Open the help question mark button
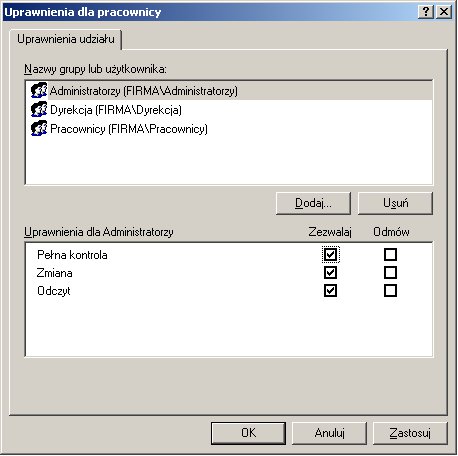458x456 pixels. (426, 12)
